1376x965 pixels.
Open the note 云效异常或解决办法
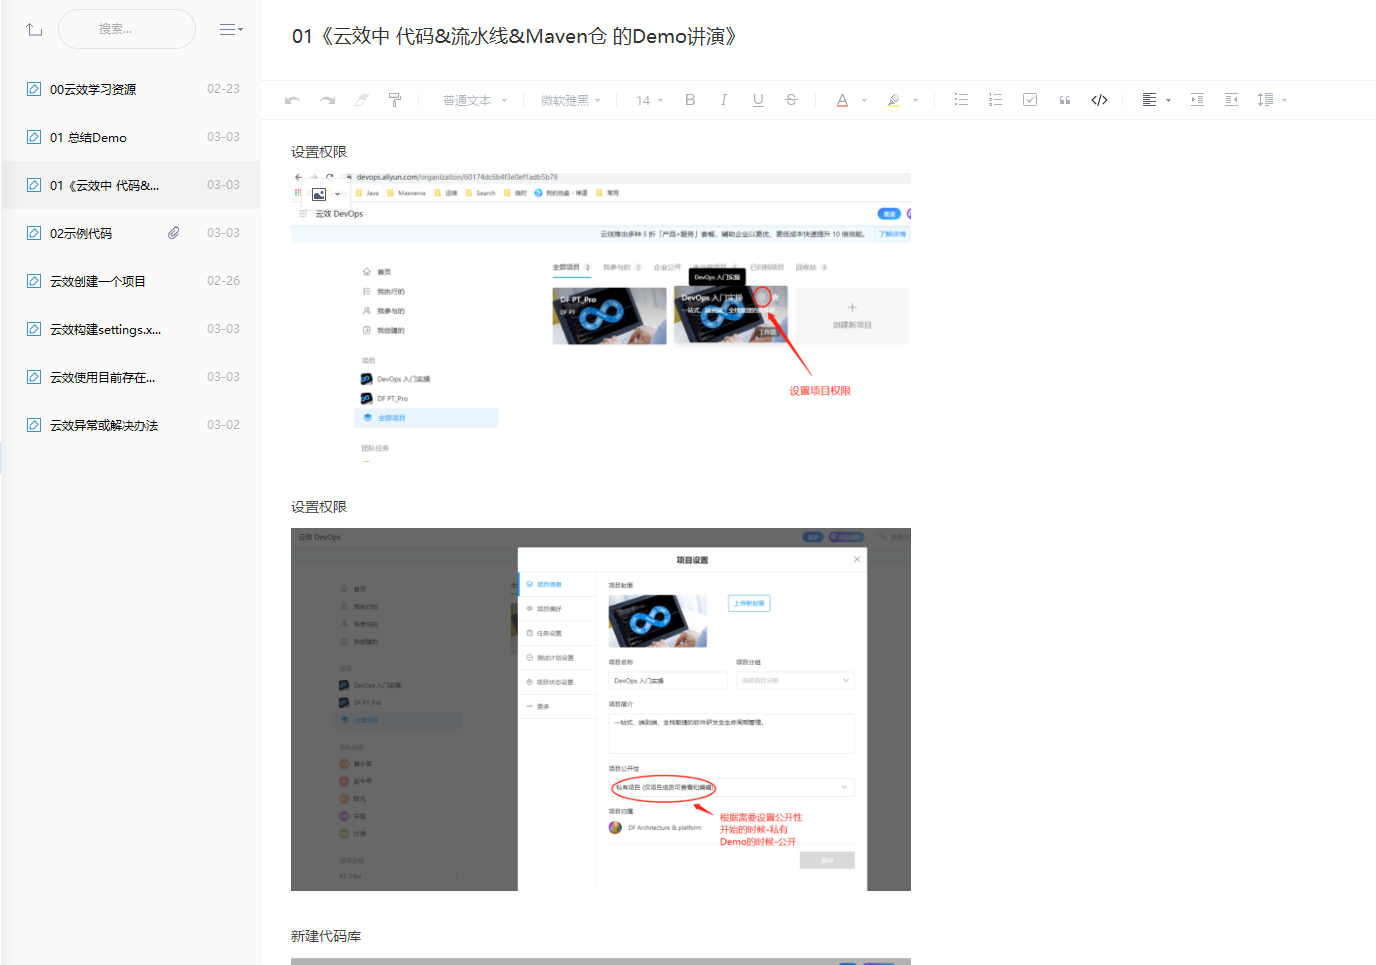coord(131,425)
